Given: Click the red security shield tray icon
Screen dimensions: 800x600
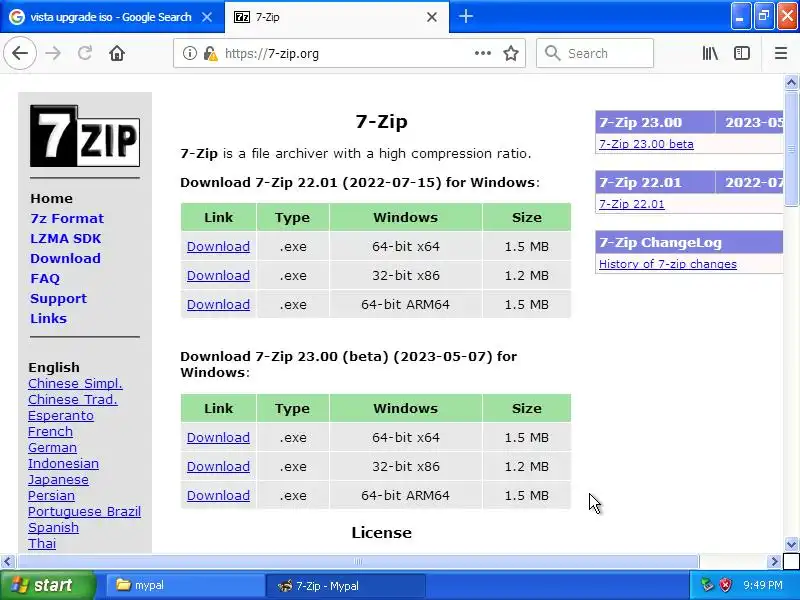Looking at the screenshot, I should [724, 585].
